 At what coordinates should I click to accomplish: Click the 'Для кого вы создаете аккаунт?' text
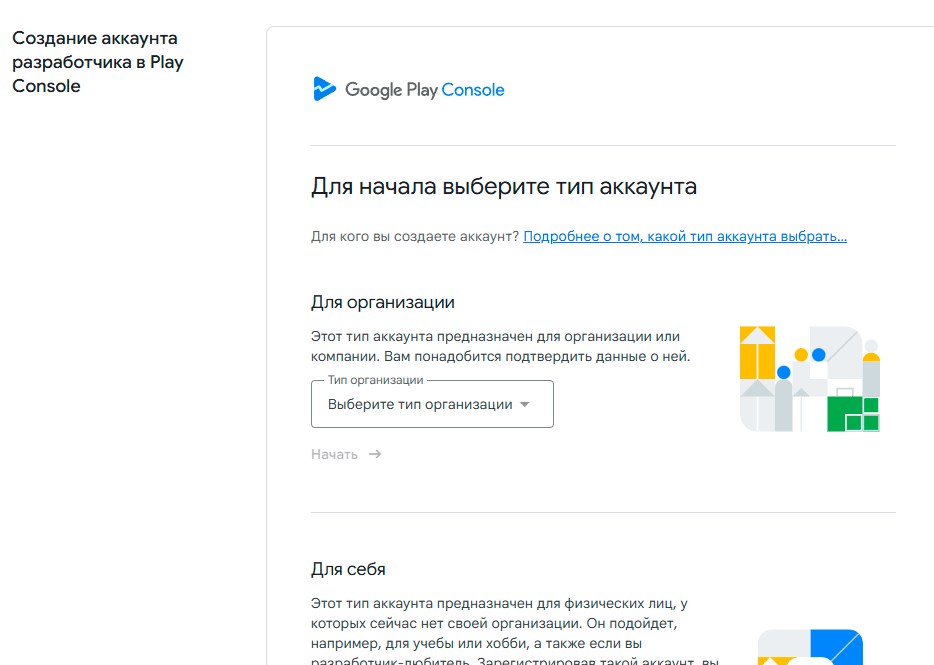[x=415, y=237]
